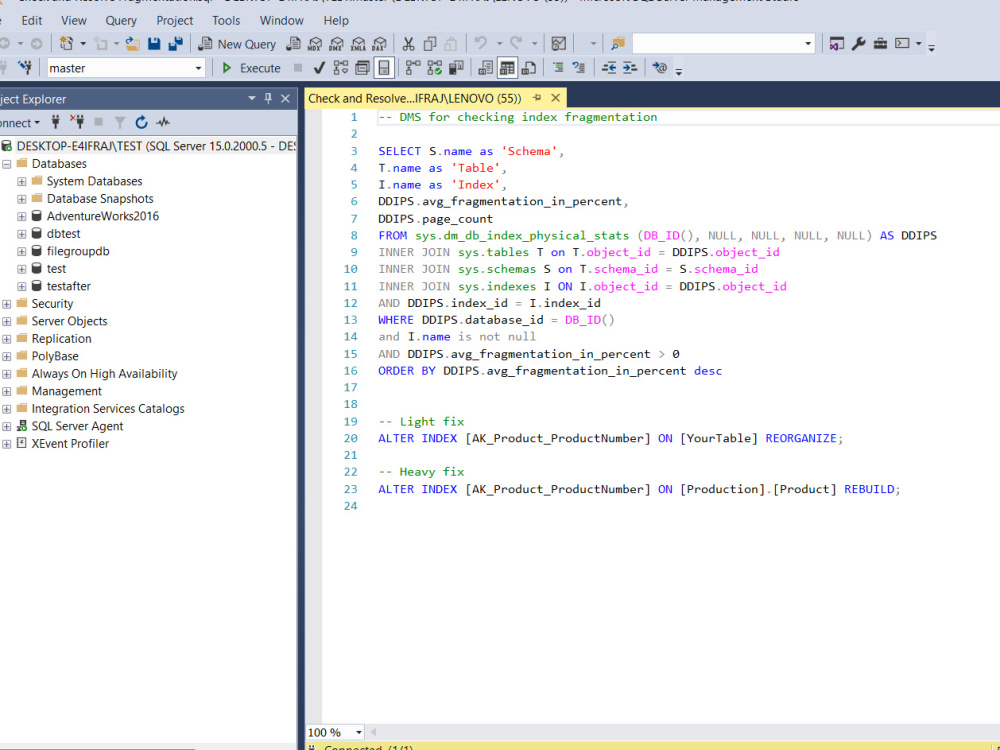Select Results to Text mode

485,68
